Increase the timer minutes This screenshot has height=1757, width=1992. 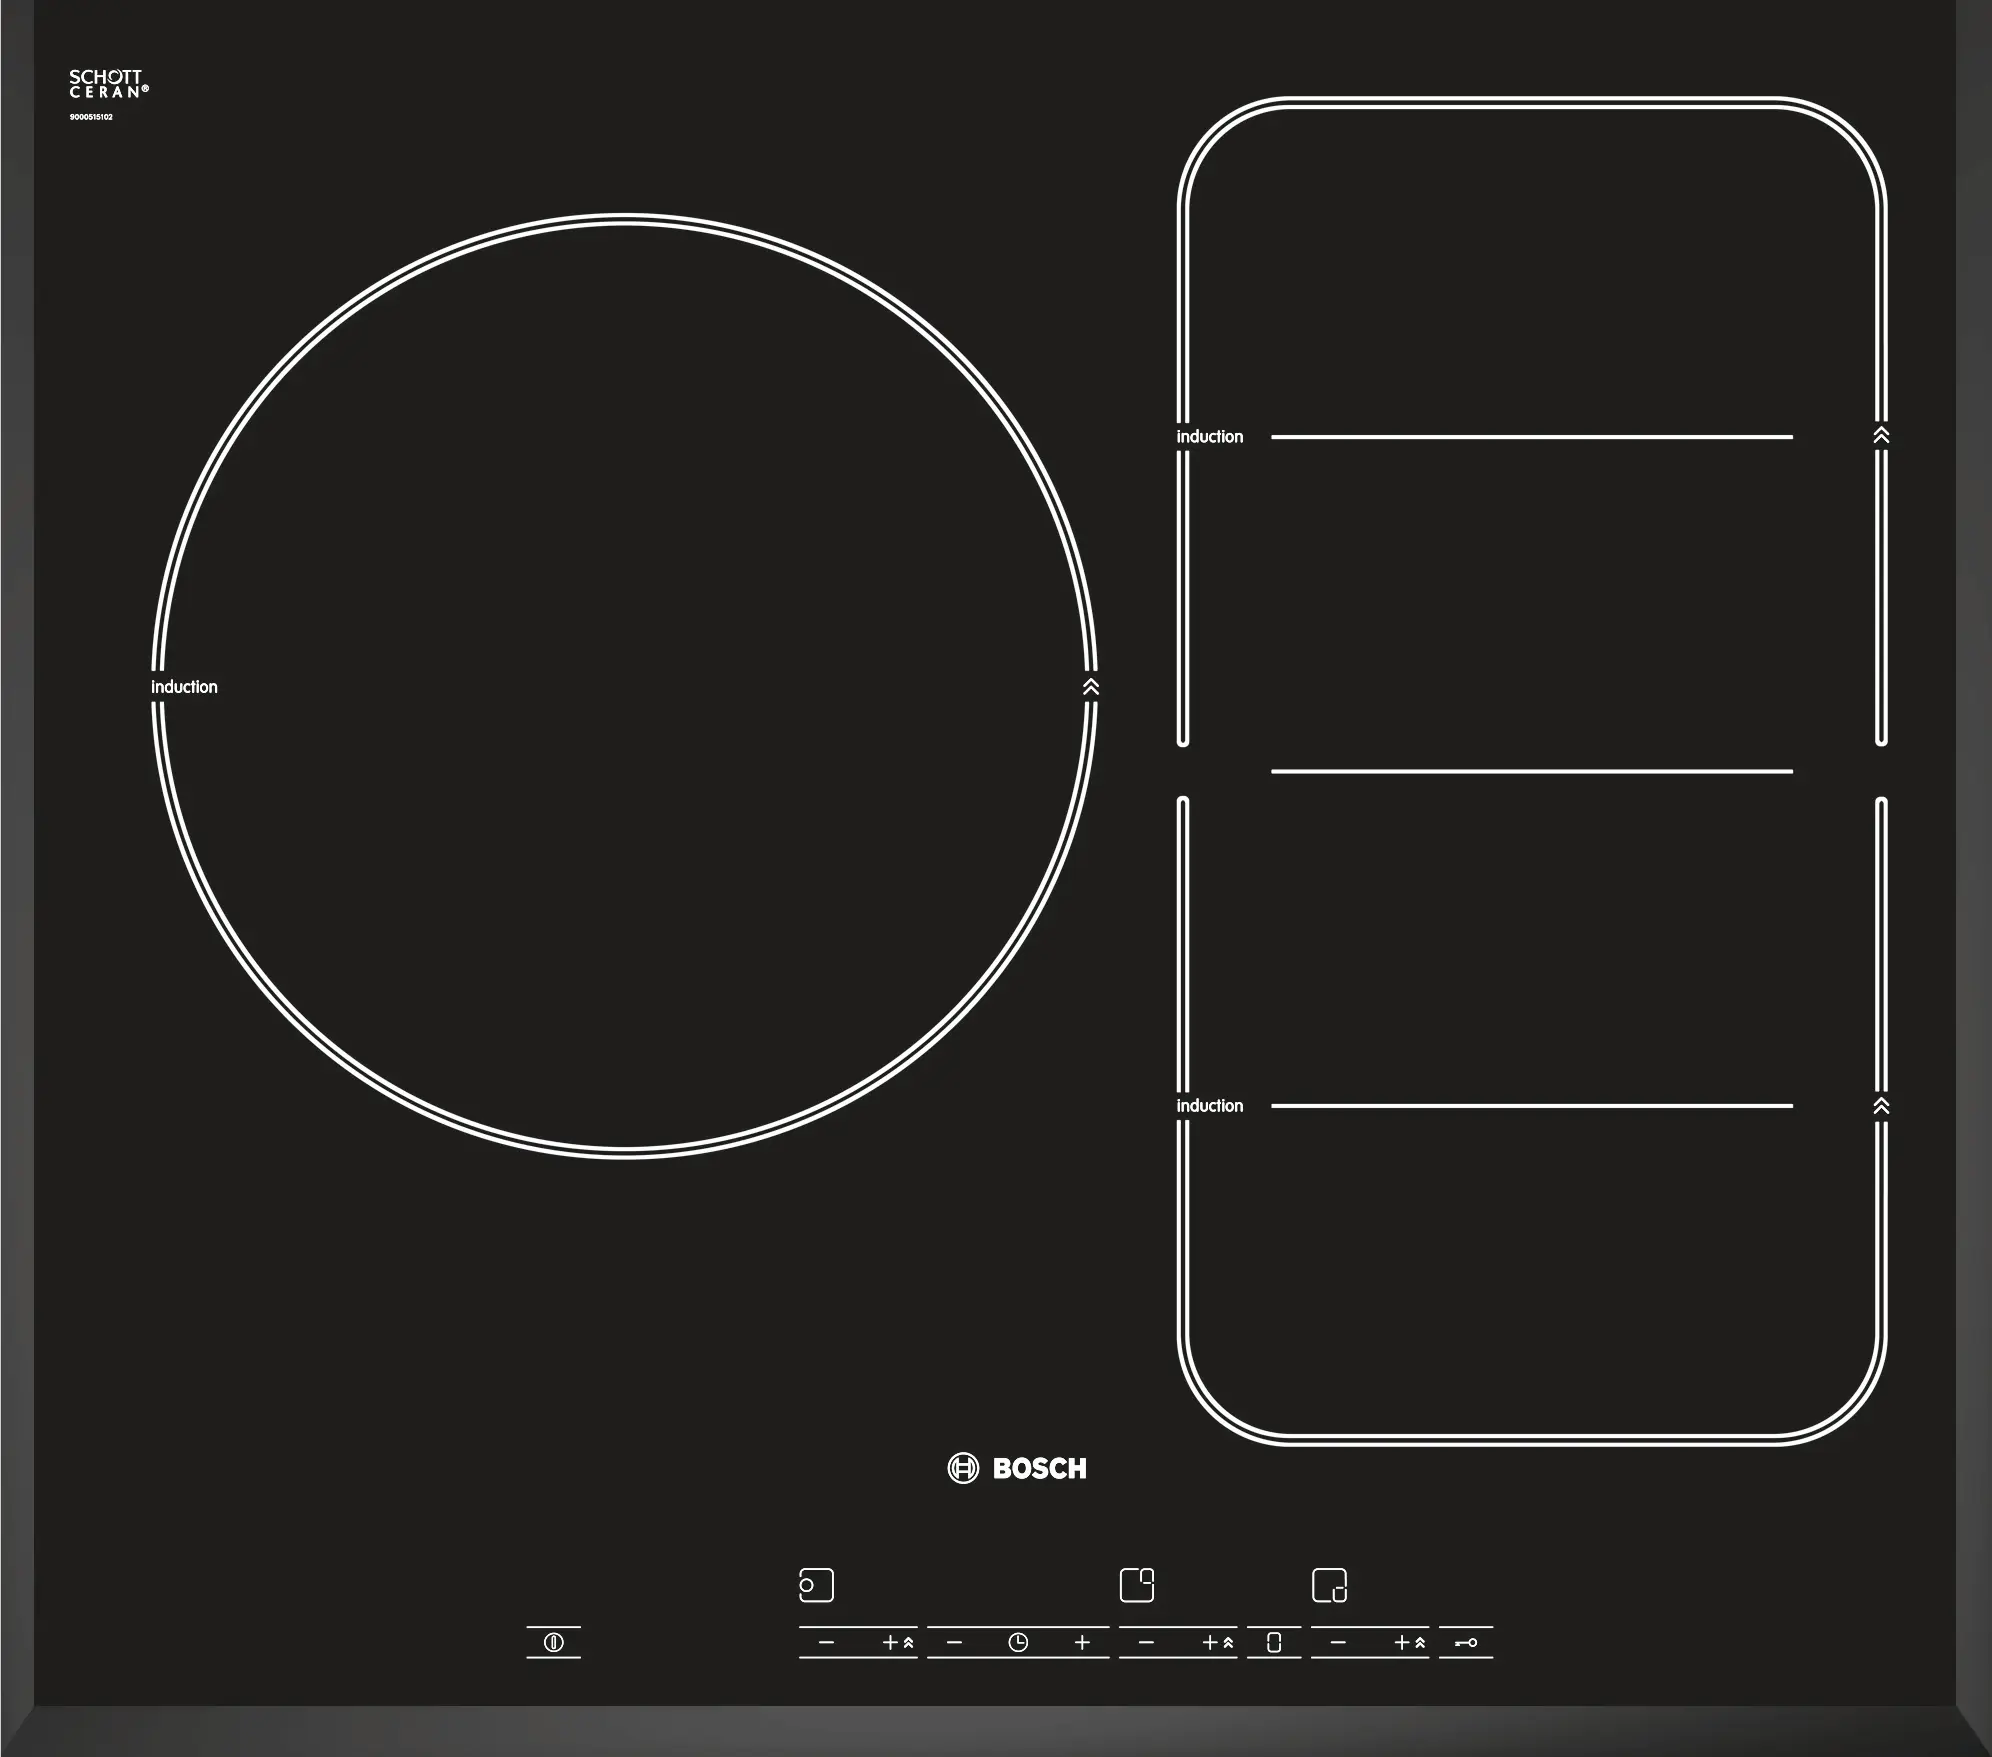(1082, 1642)
